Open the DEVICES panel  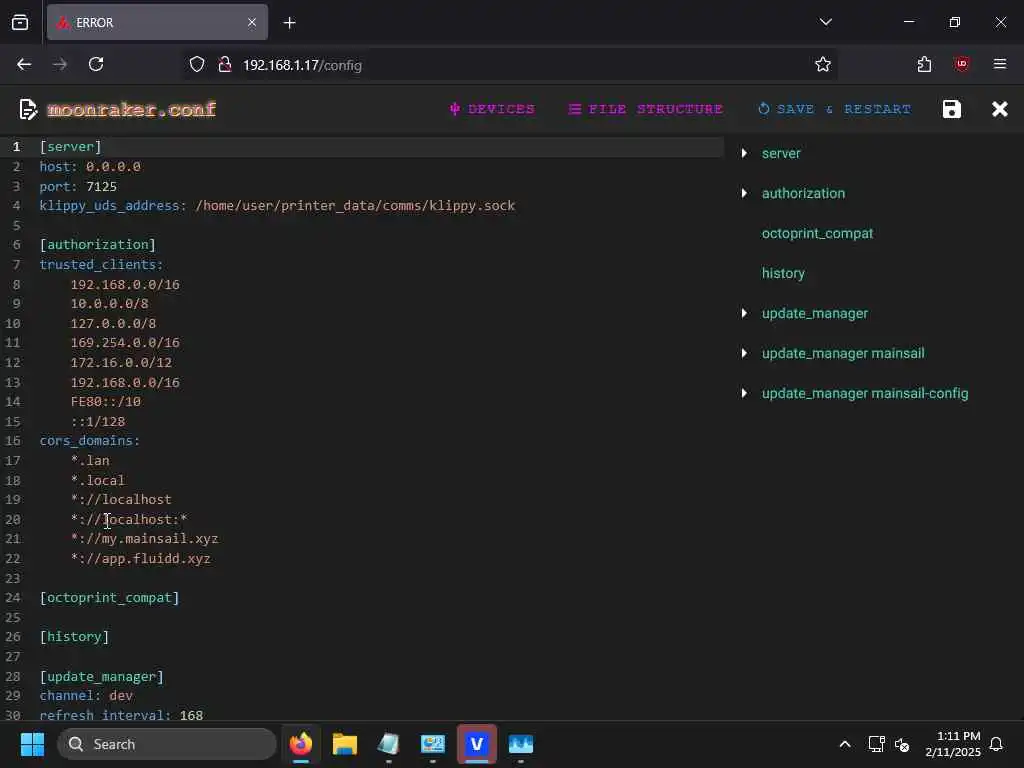pyautogui.click(x=492, y=109)
